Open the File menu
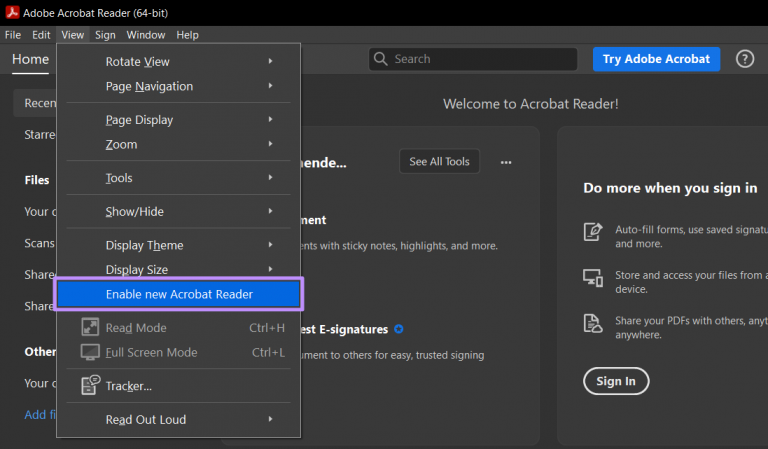 13,35
